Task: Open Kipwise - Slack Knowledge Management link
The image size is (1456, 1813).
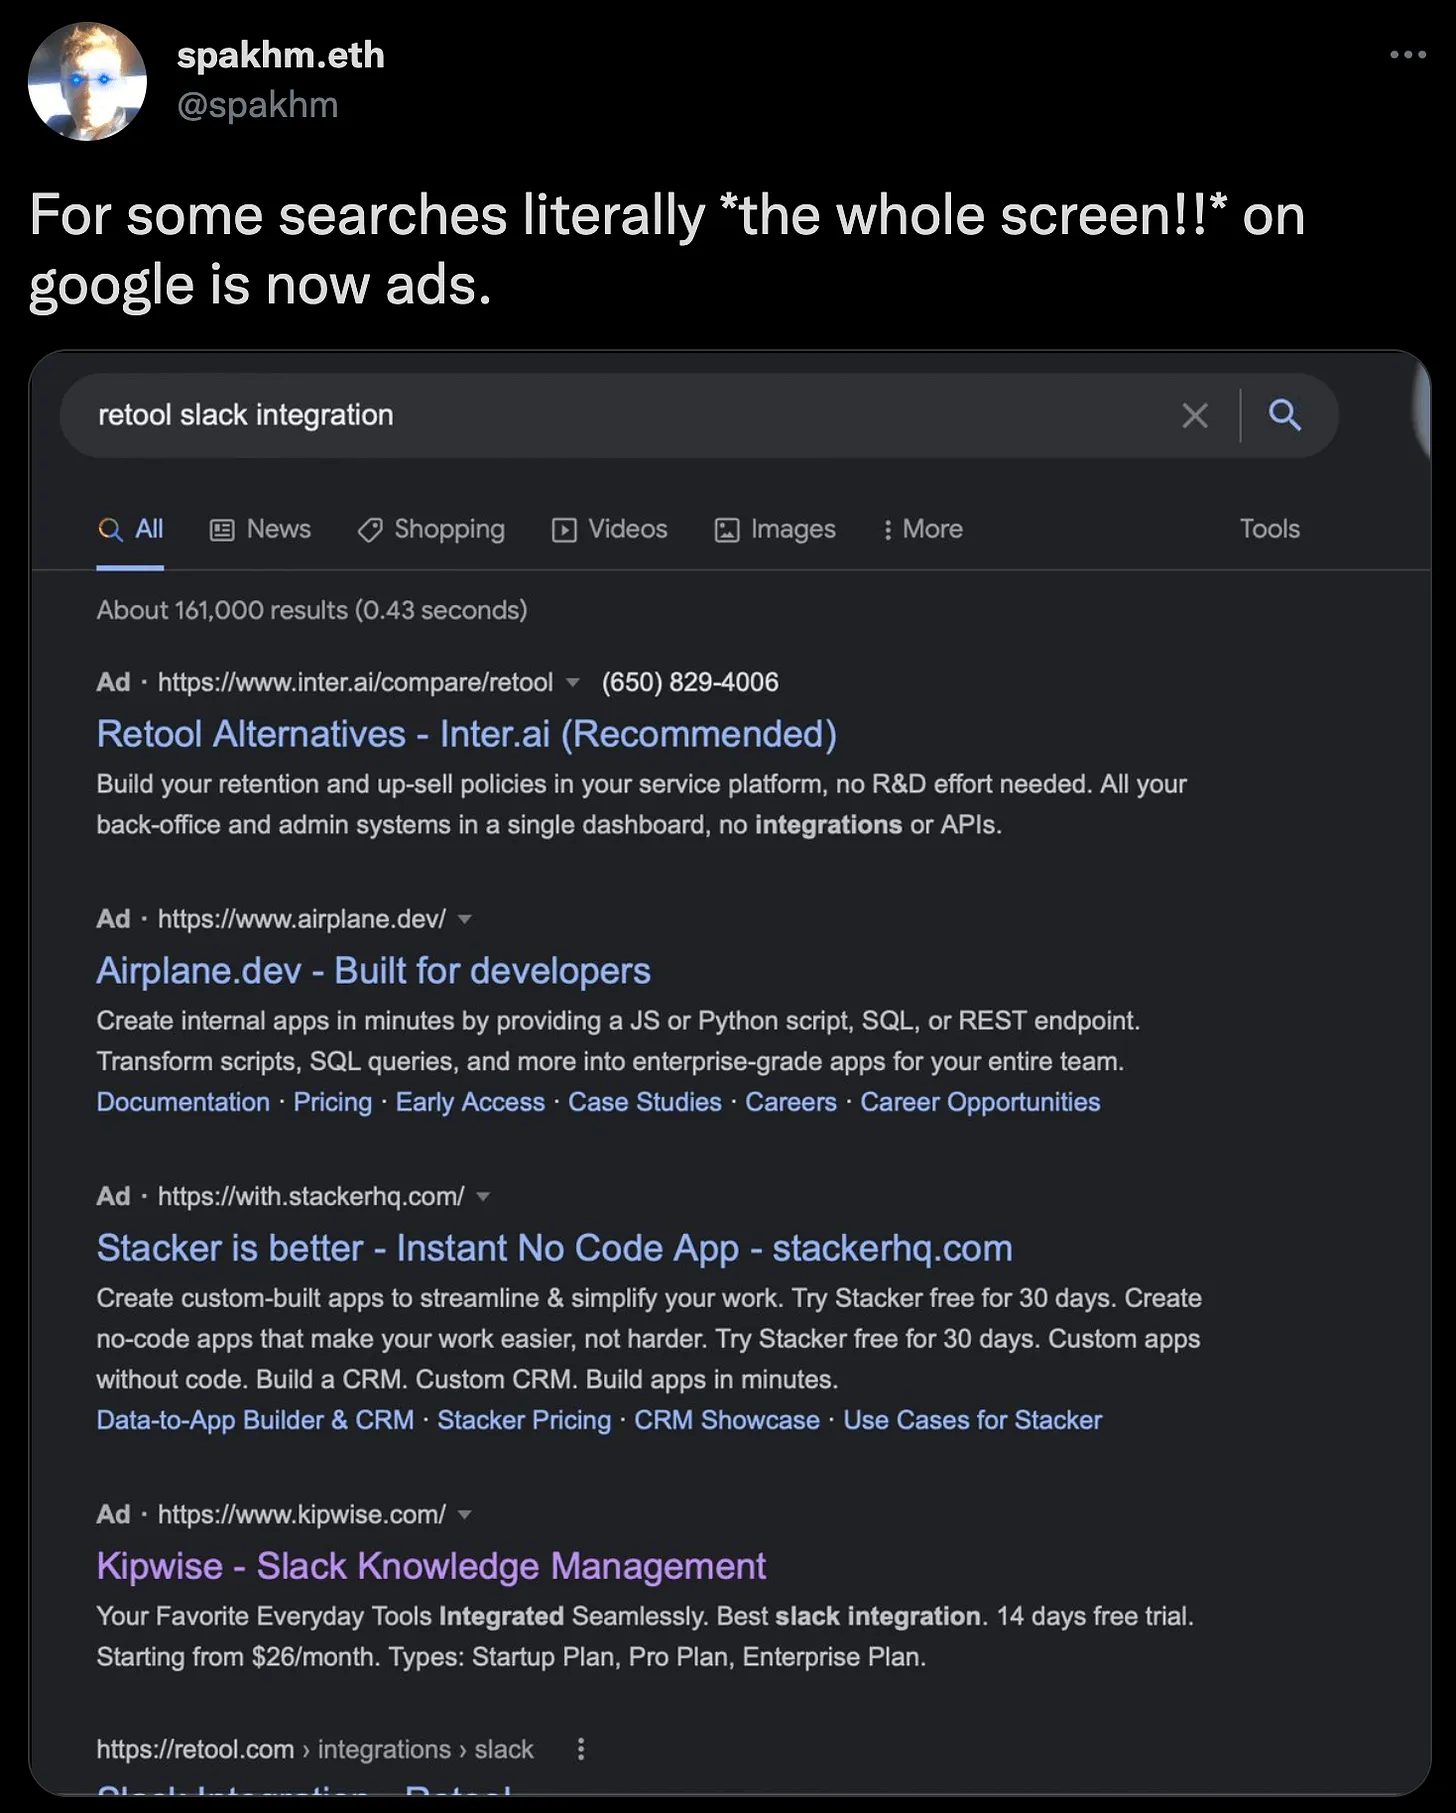Action: point(431,1566)
